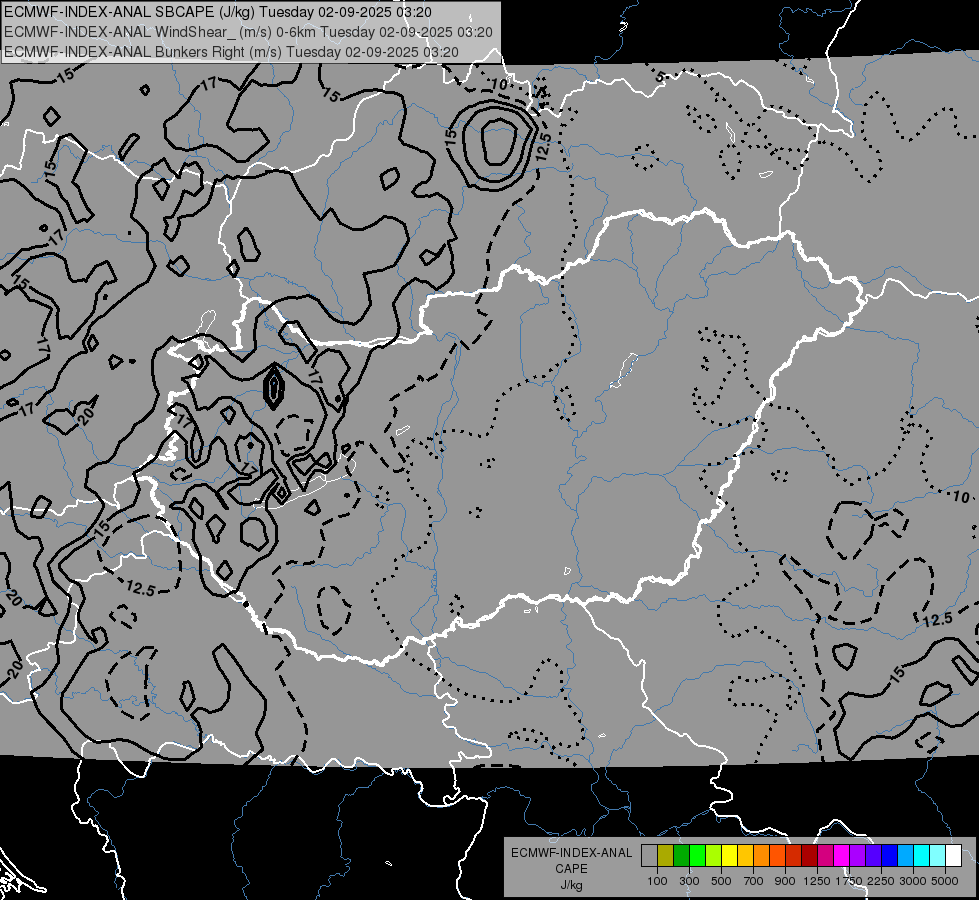Screen dimensions: 979x900
Task: Pick the purple legend swatch
Action: [x=858, y=856]
